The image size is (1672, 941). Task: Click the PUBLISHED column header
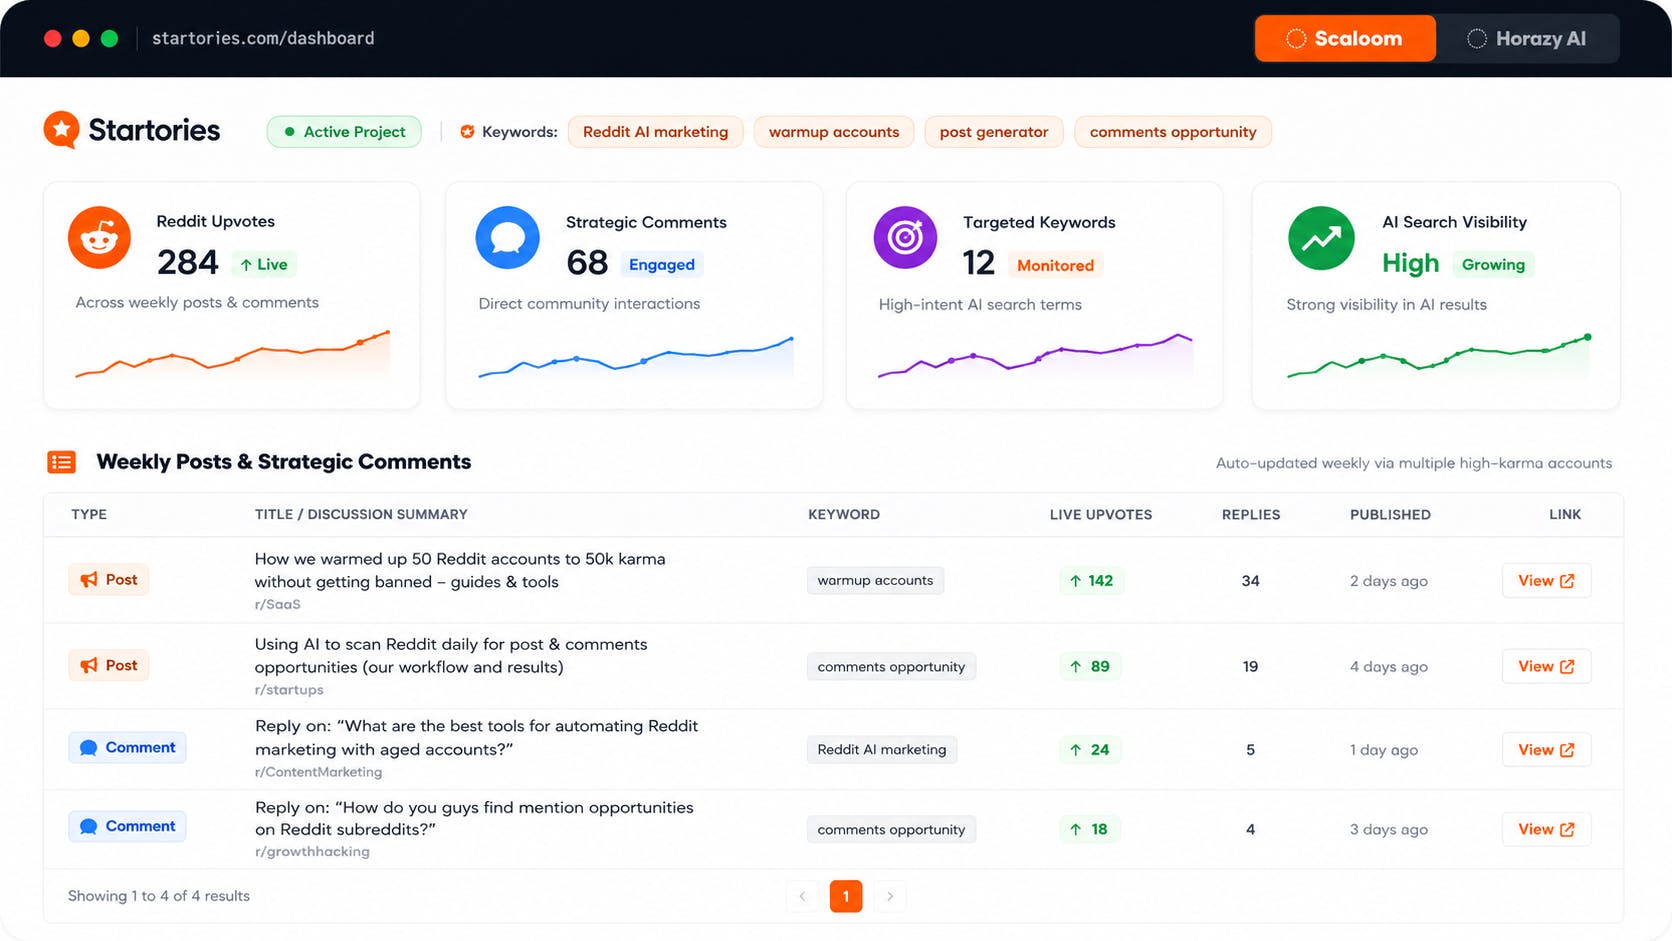[x=1390, y=514]
